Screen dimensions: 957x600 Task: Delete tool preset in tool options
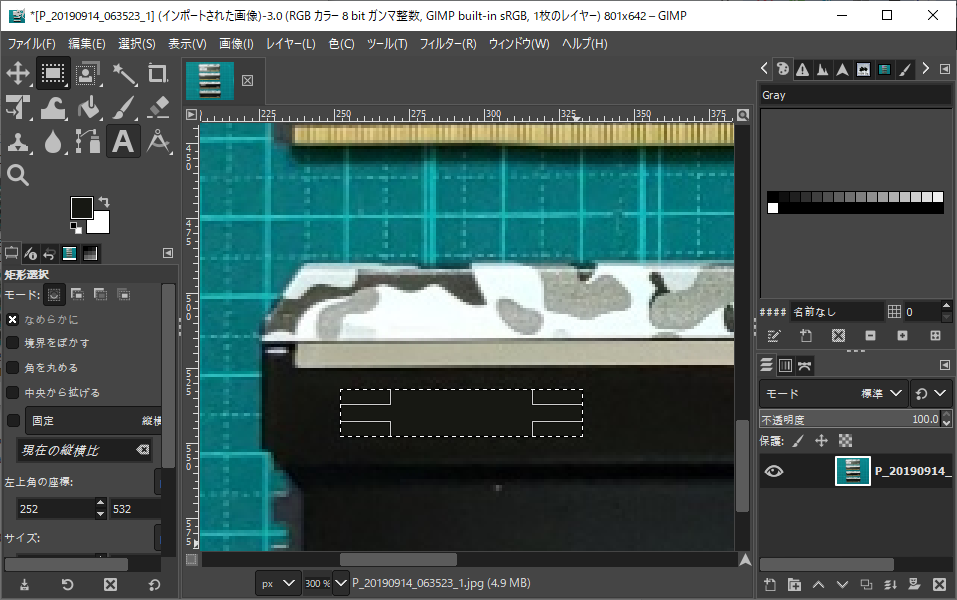point(110,585)
